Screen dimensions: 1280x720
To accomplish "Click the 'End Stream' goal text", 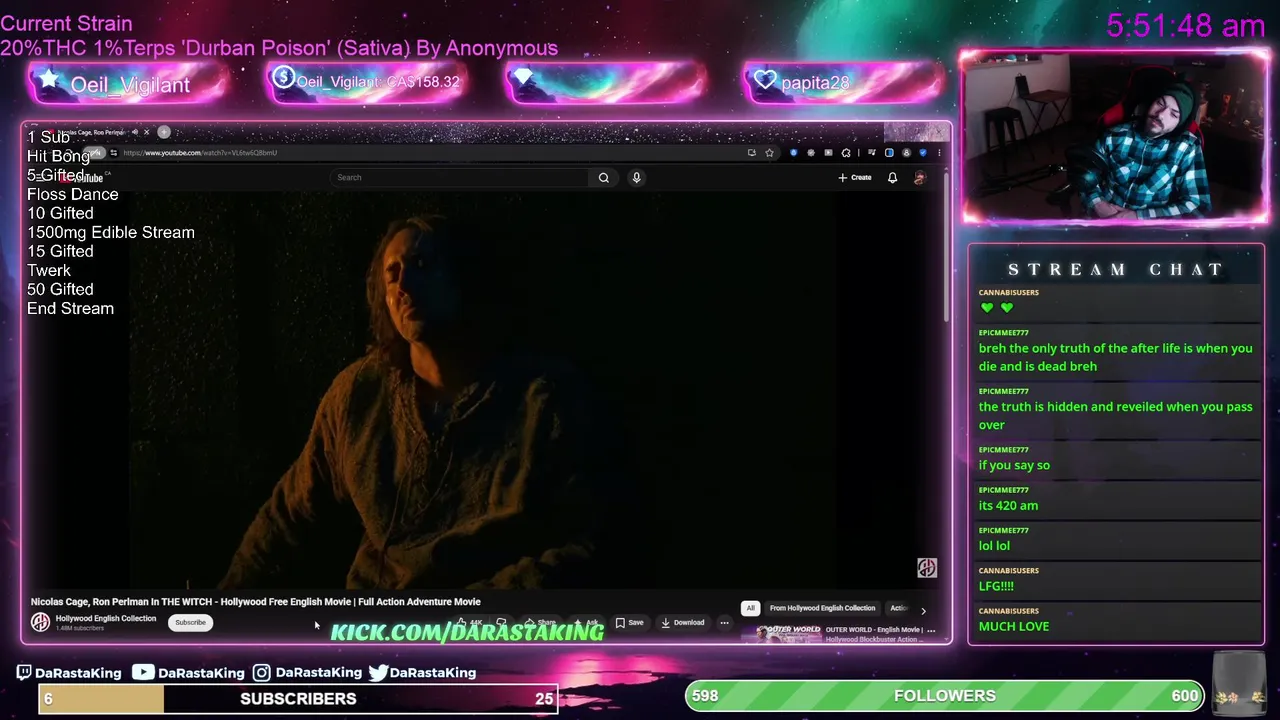I will [70, 308].
